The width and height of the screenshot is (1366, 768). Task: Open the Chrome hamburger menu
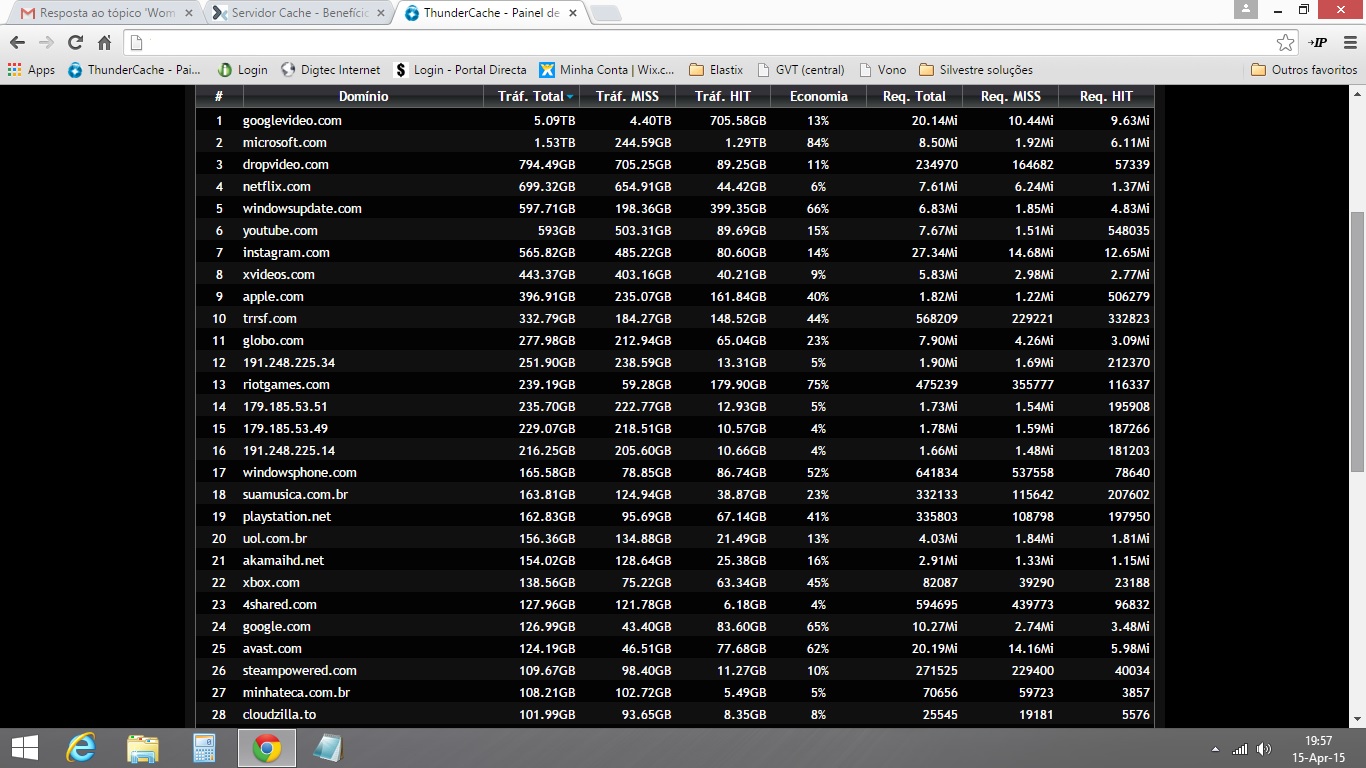point(1349,43)
